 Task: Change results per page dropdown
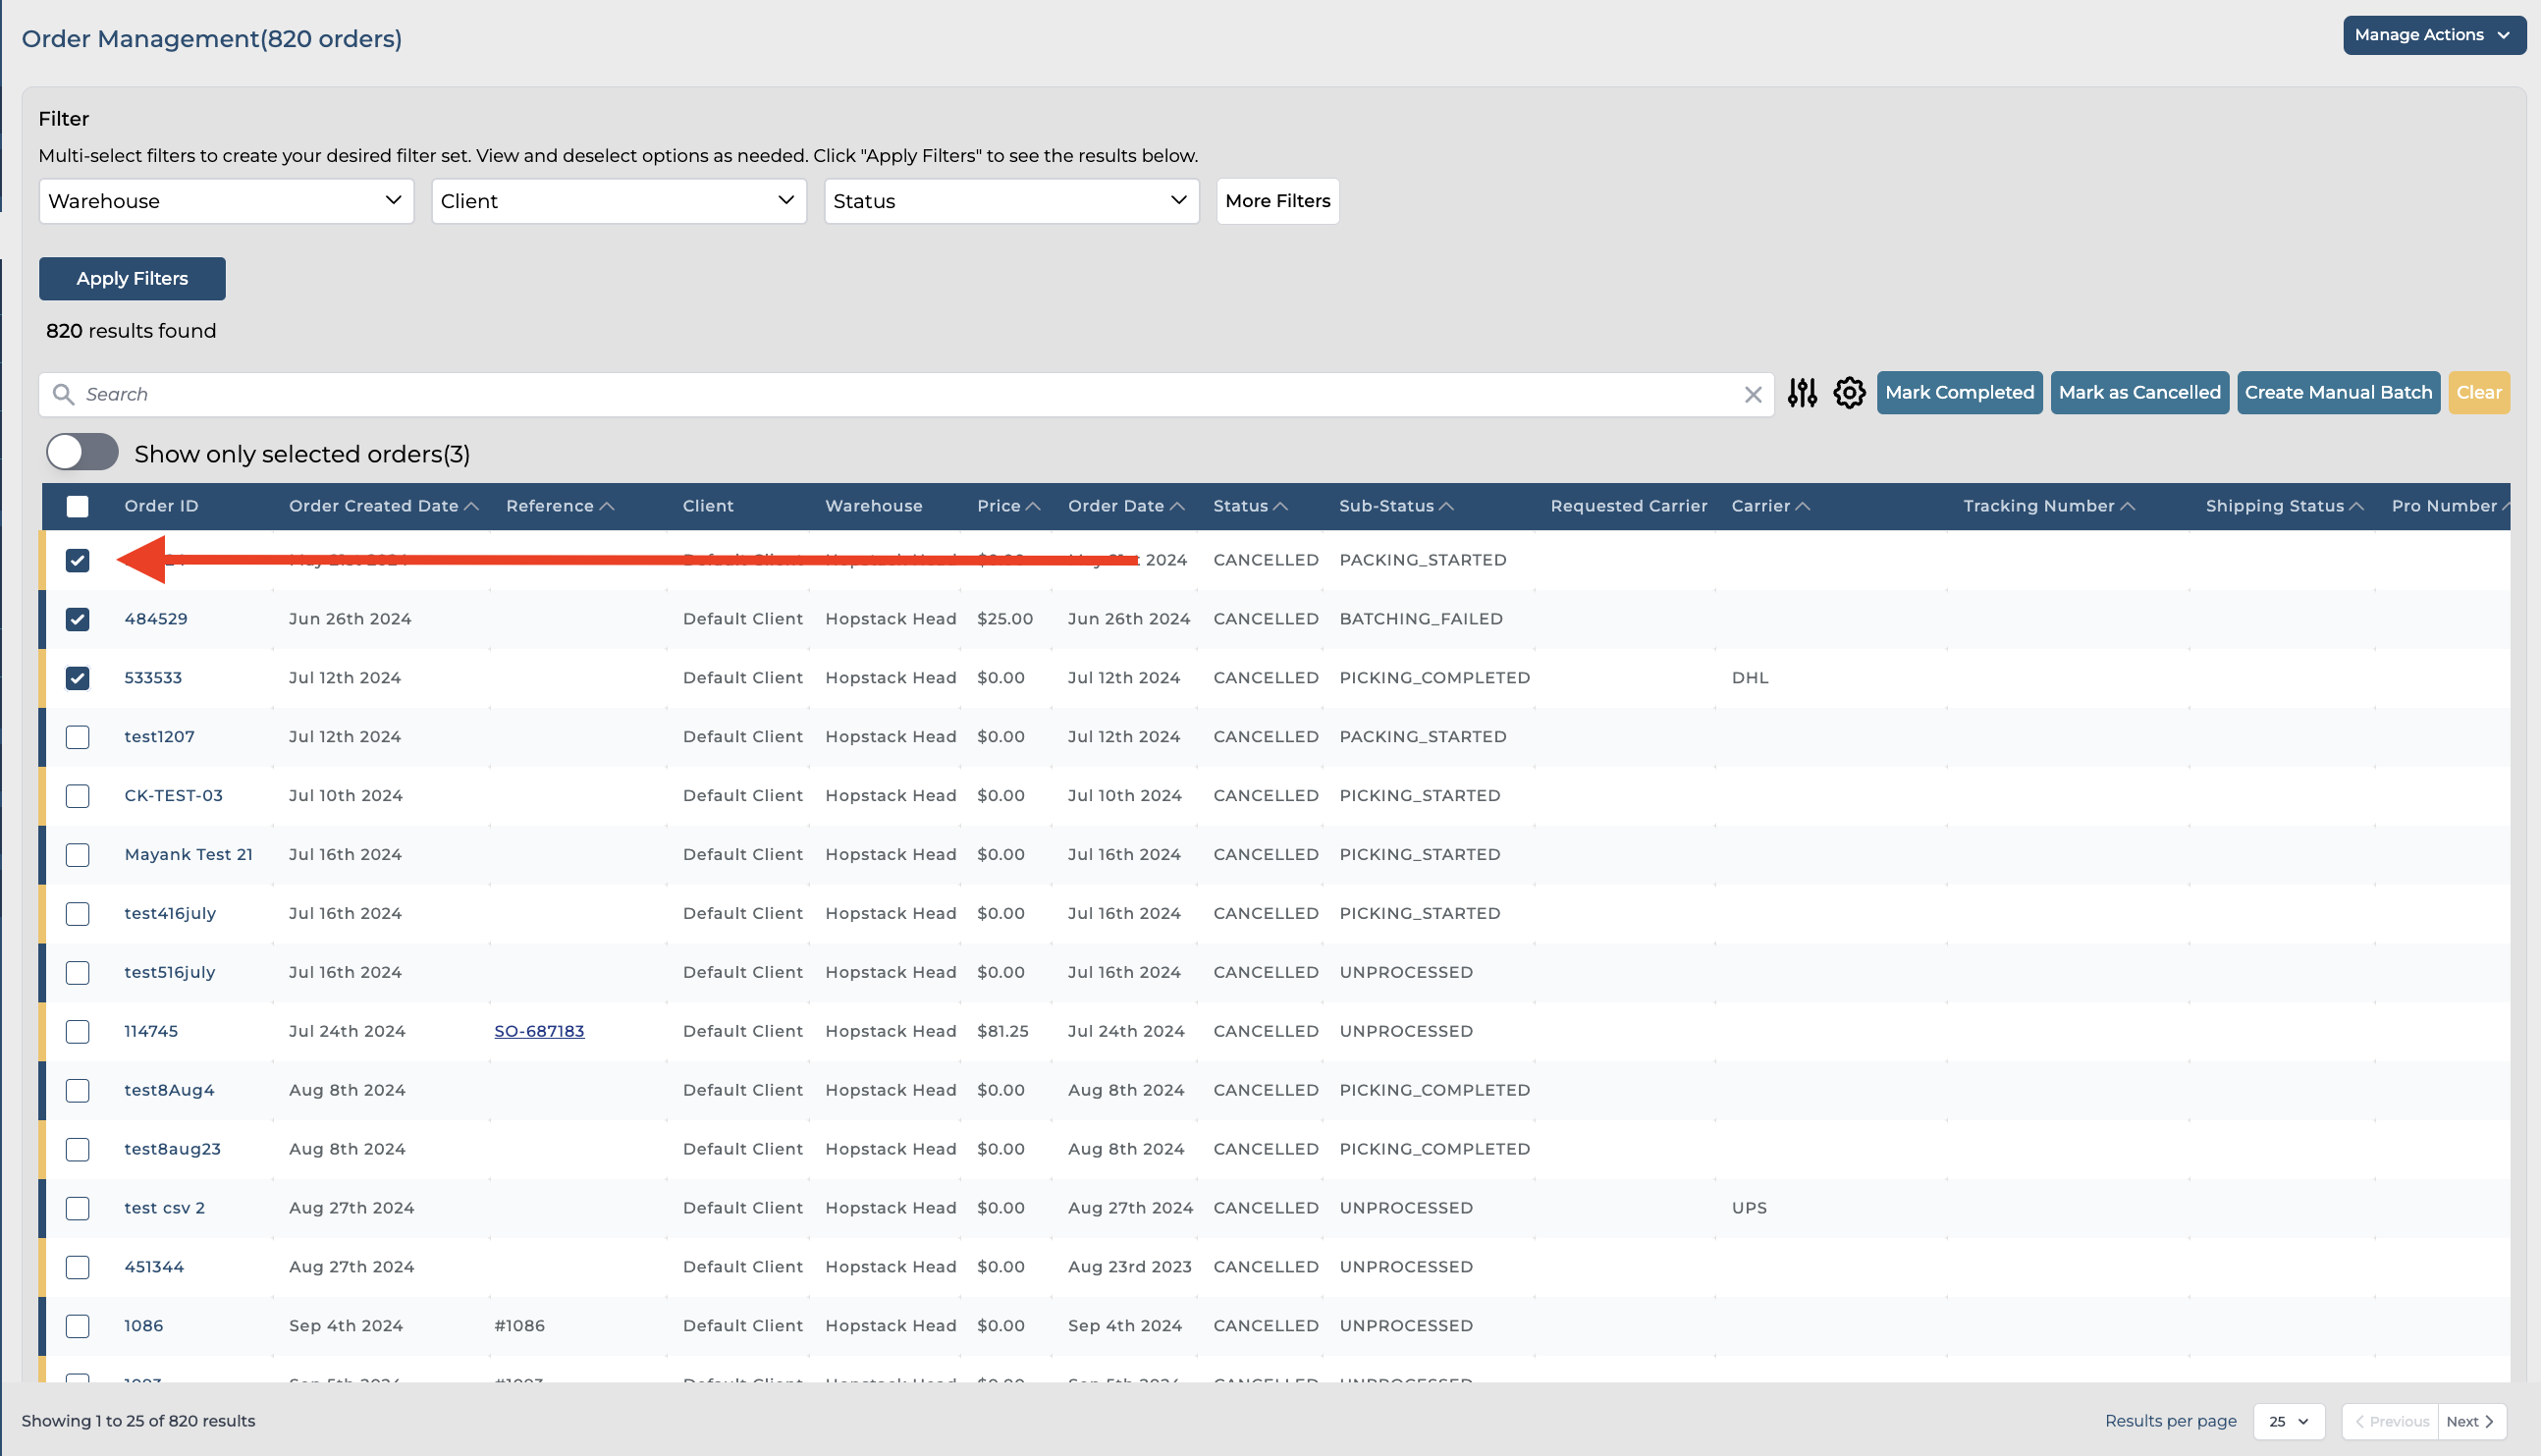click(2288, 1421)
